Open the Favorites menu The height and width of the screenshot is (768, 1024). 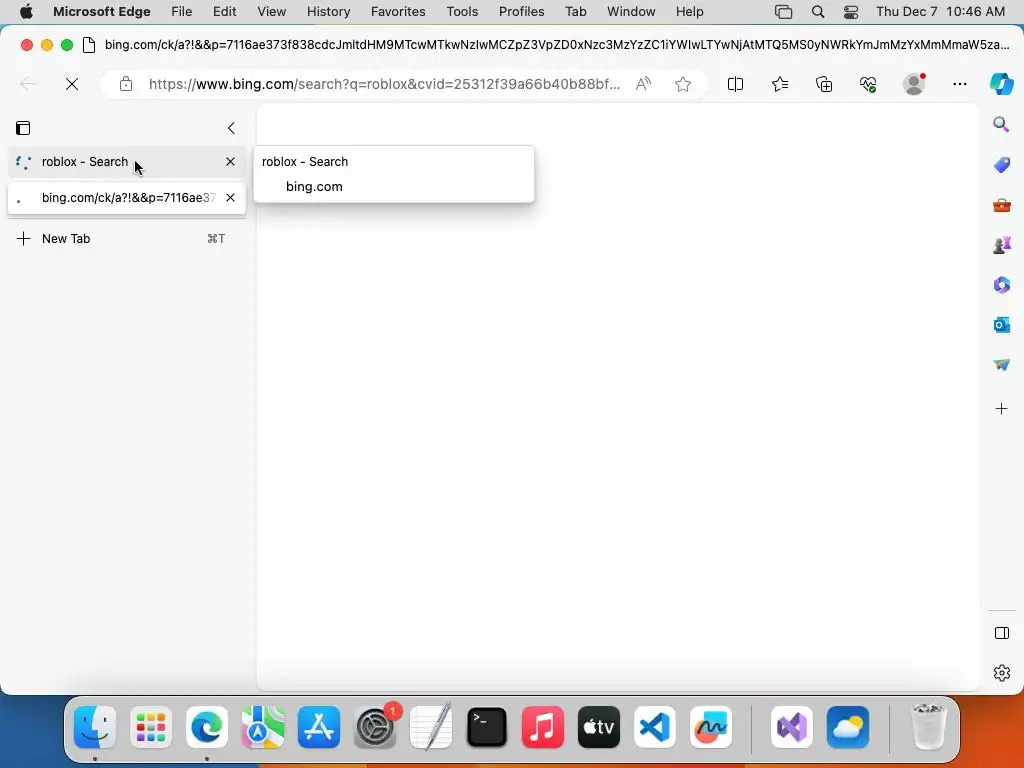point(398,12)
